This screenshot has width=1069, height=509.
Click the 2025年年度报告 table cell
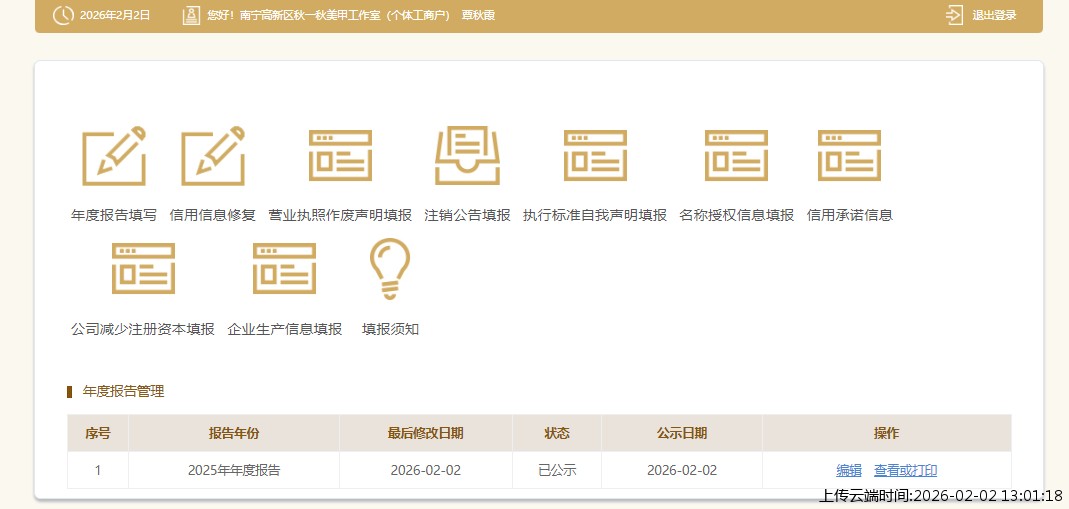234,470
